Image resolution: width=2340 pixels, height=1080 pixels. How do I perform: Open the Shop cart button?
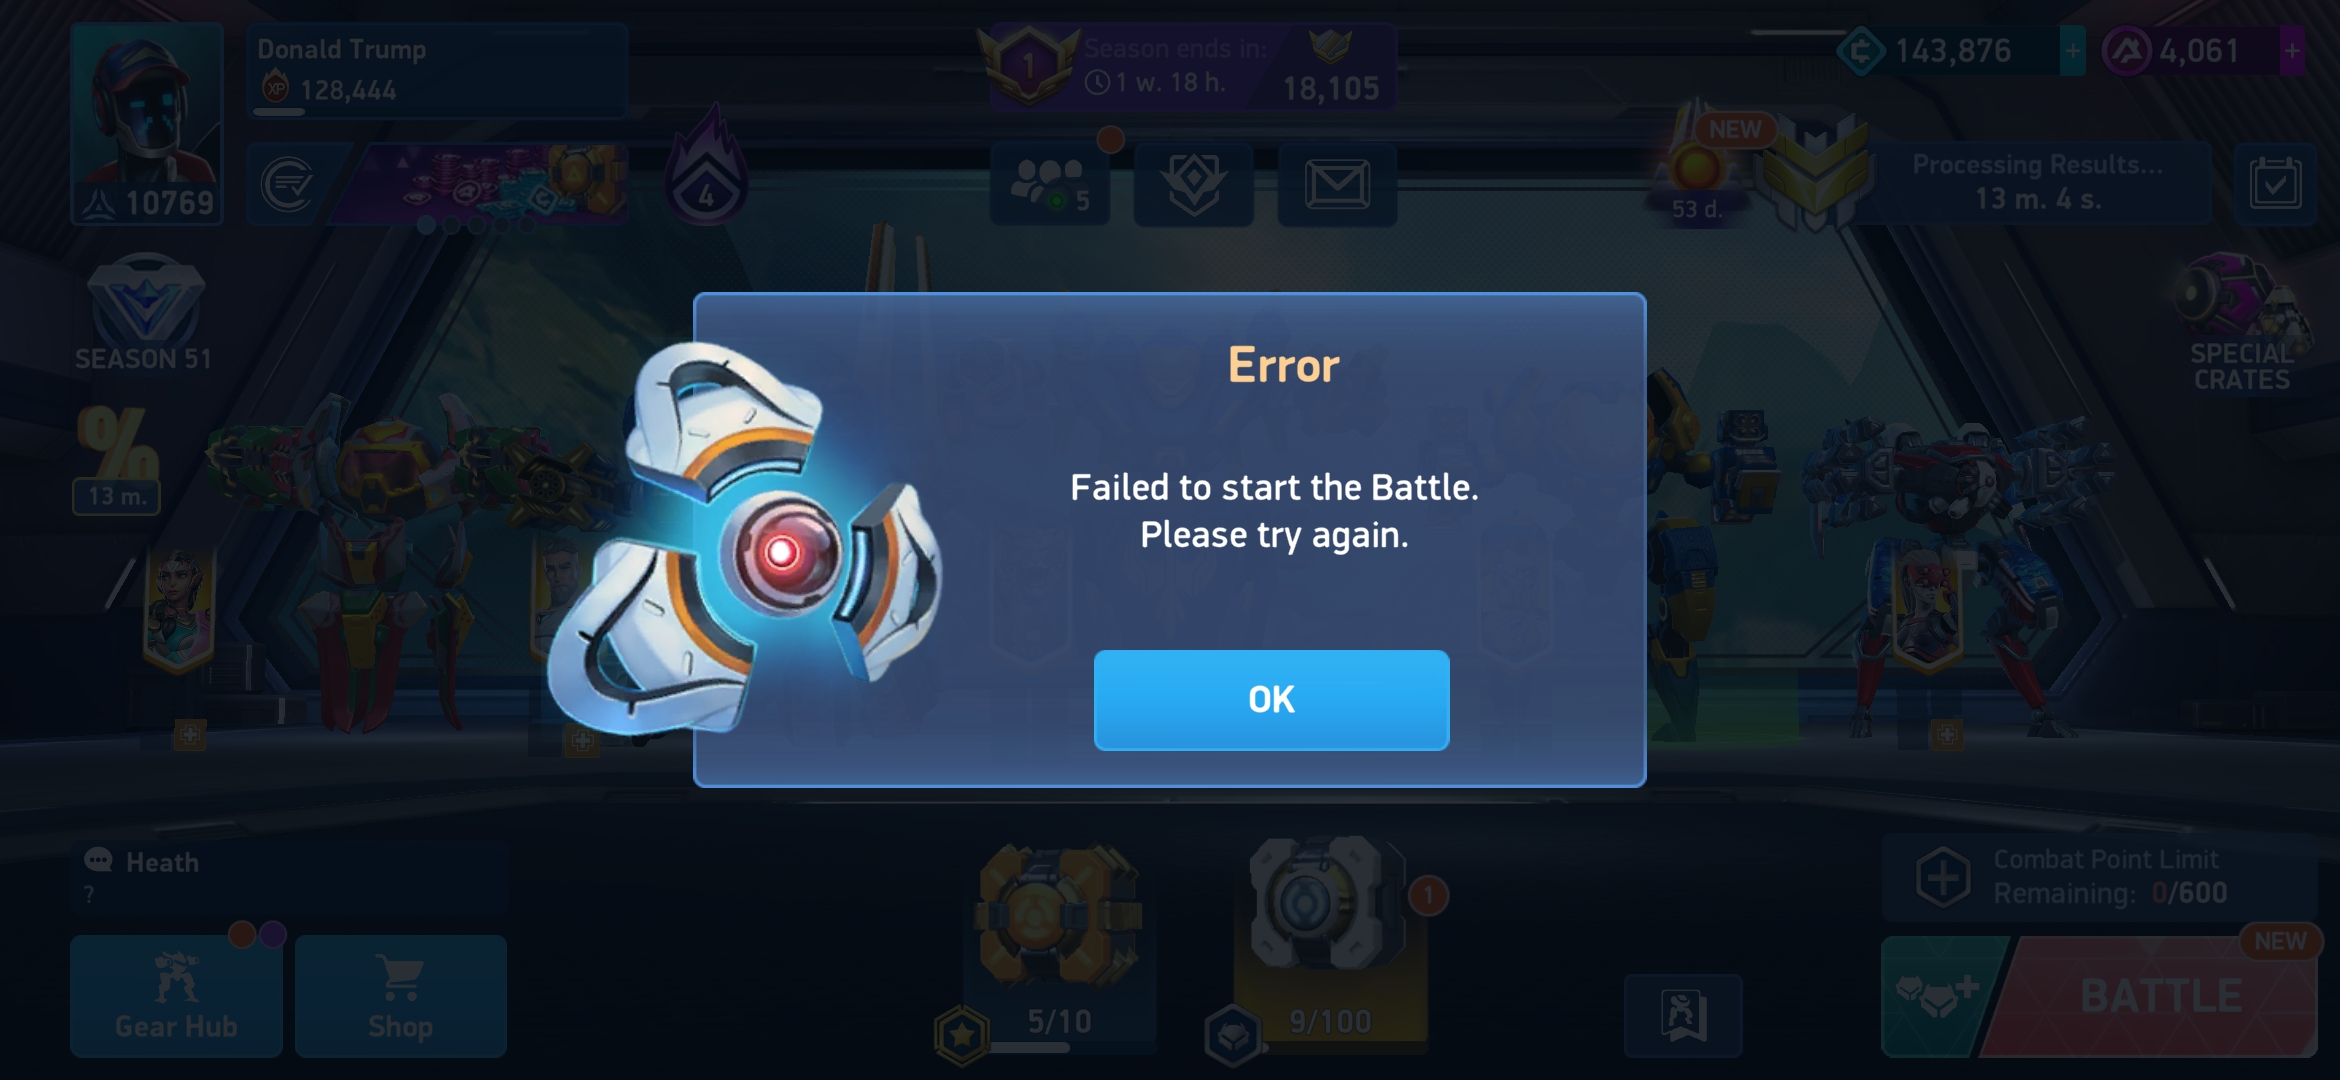click(401, 996)
